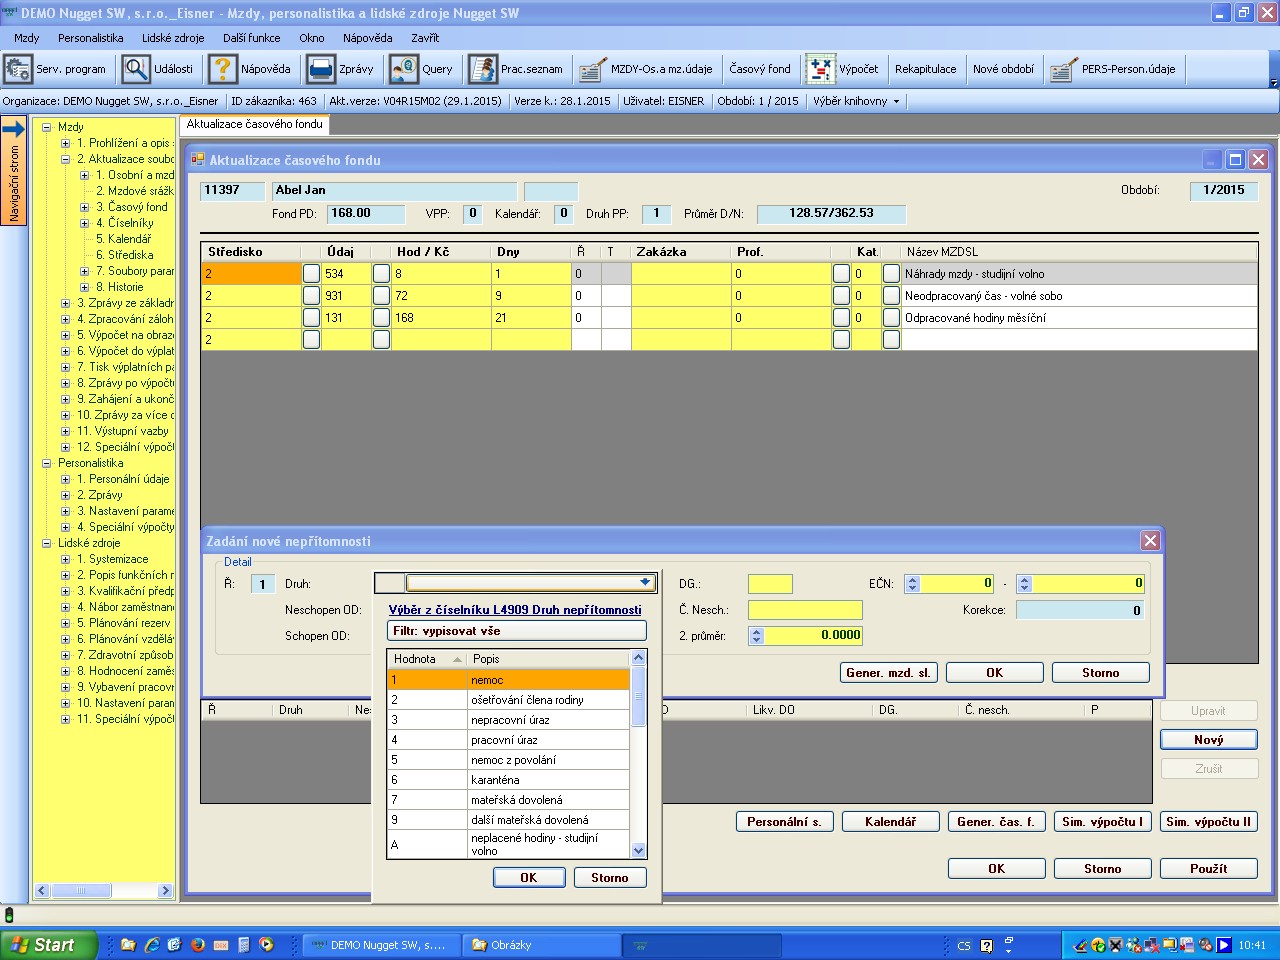
Task: Select nemoc row in the list
Action: [x=509, y=680]
